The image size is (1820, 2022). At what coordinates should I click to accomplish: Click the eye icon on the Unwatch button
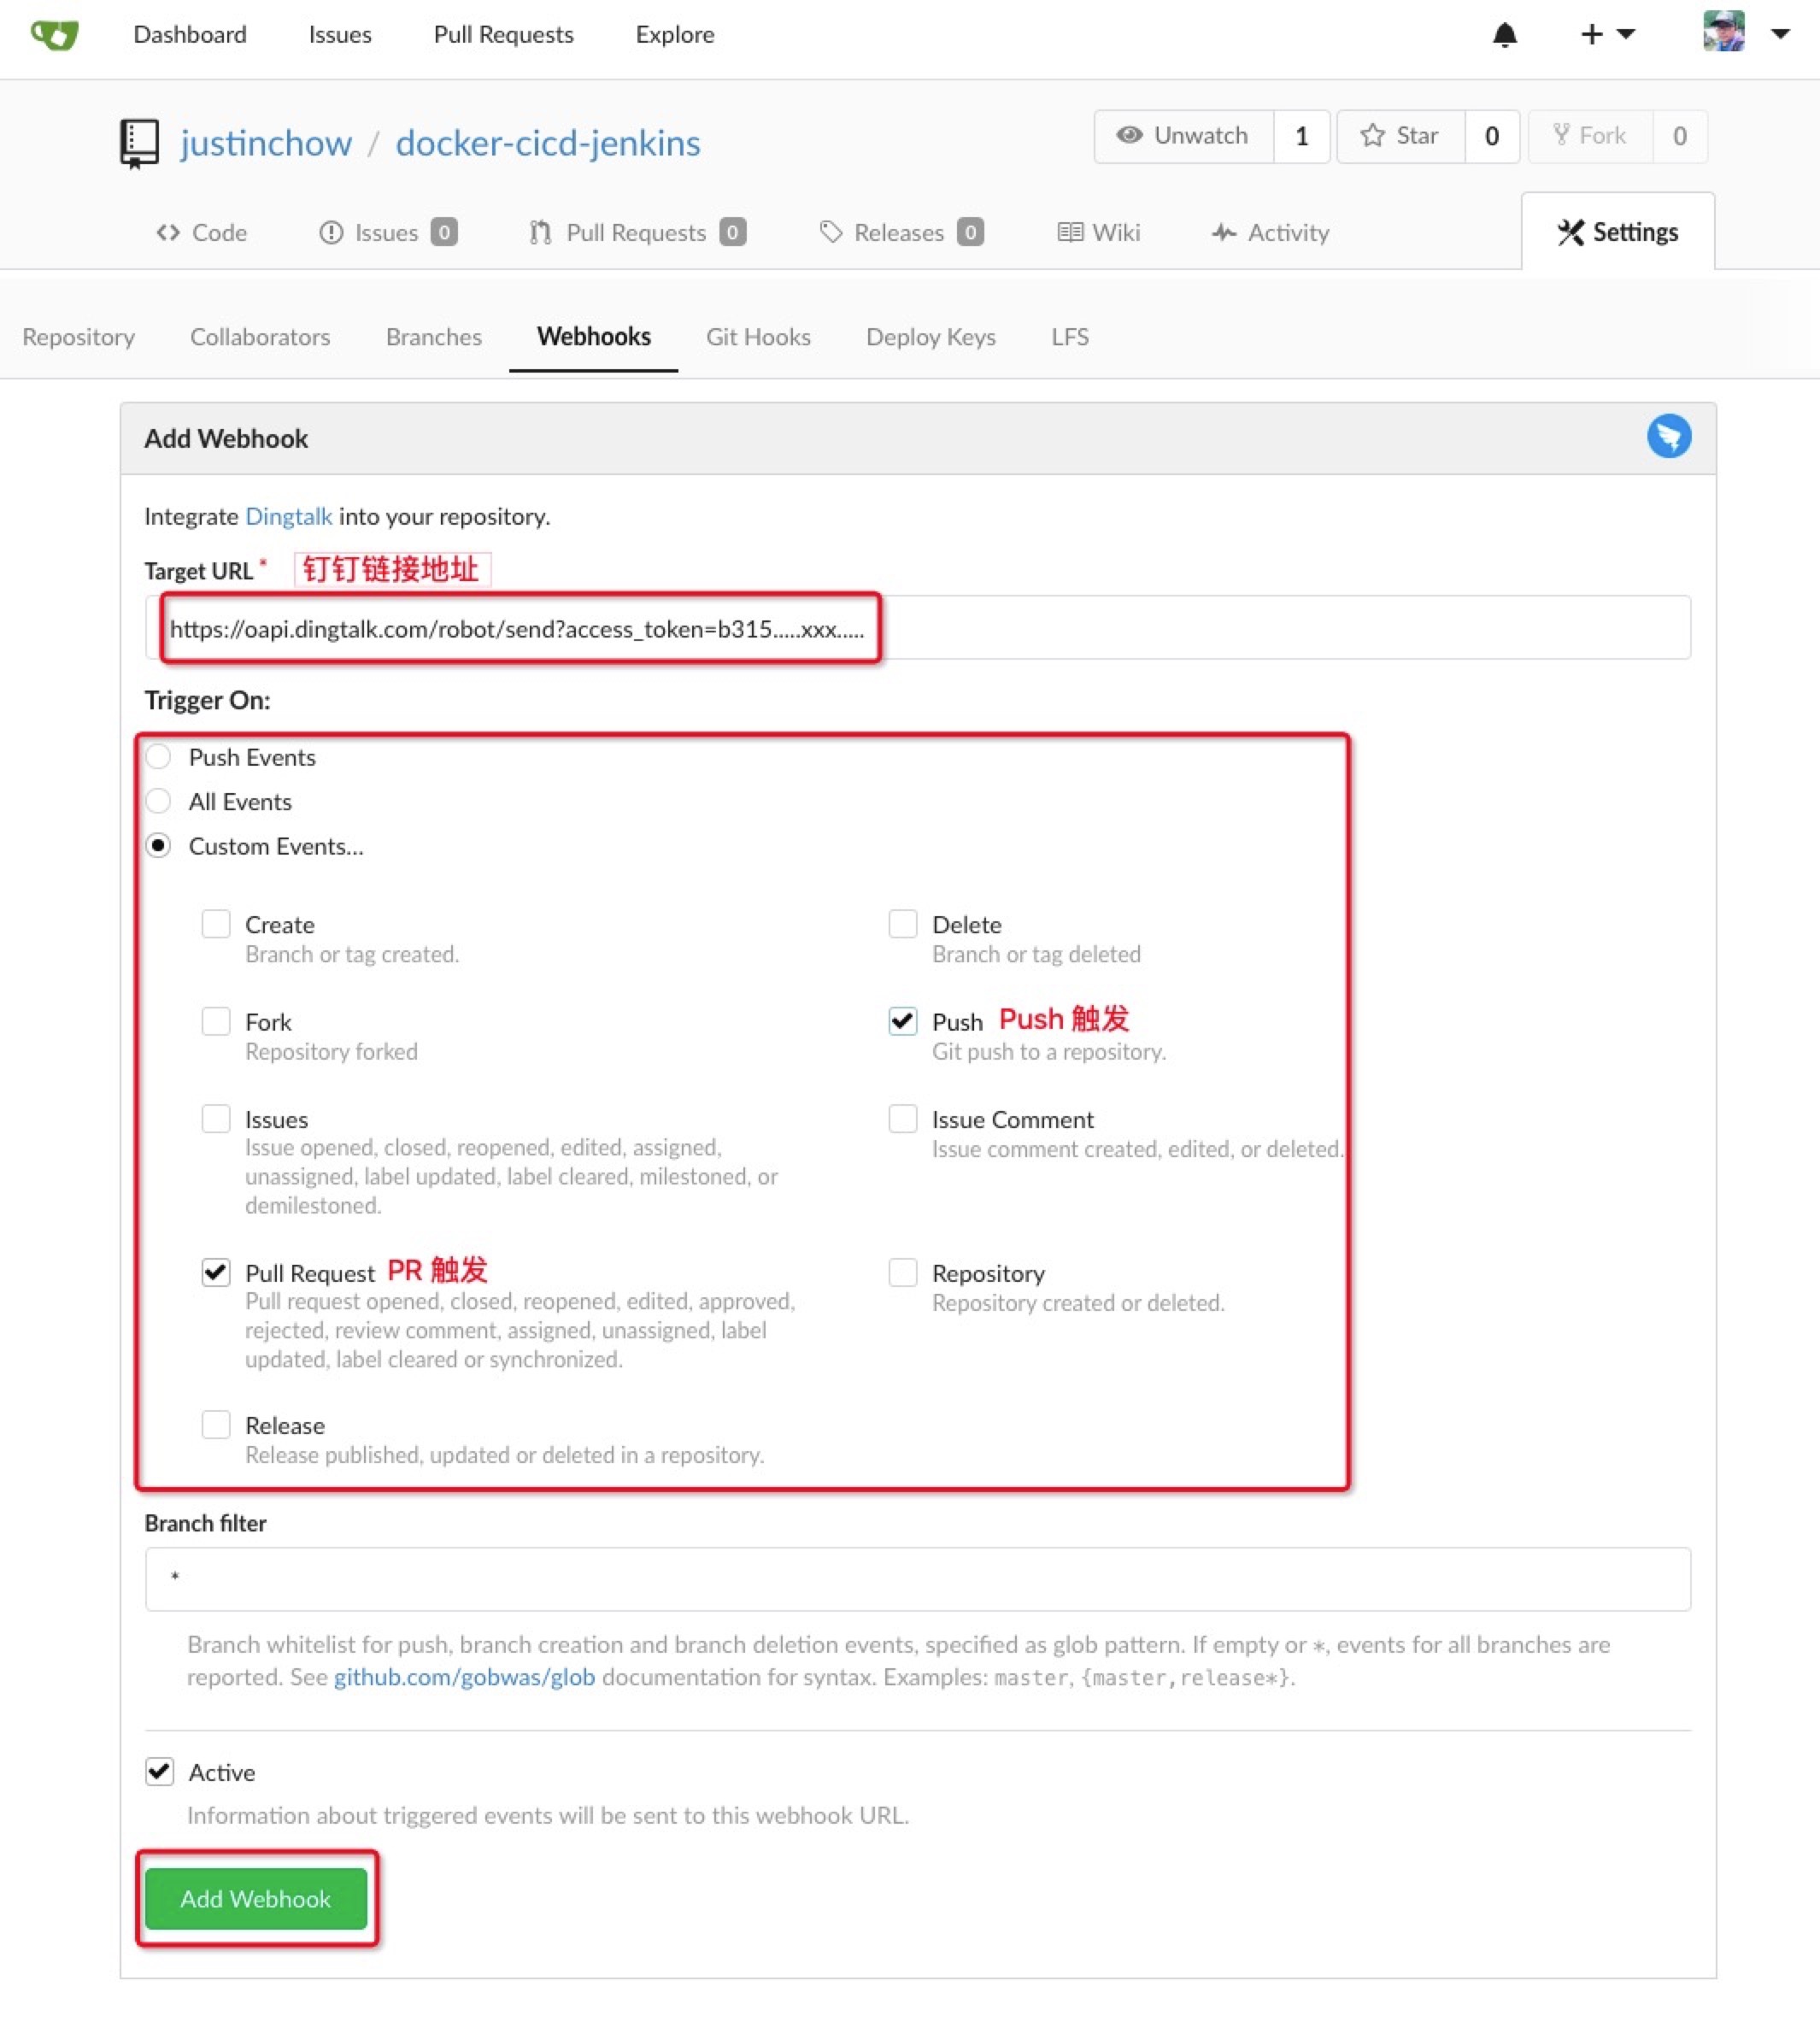[x=1131, y=136]
